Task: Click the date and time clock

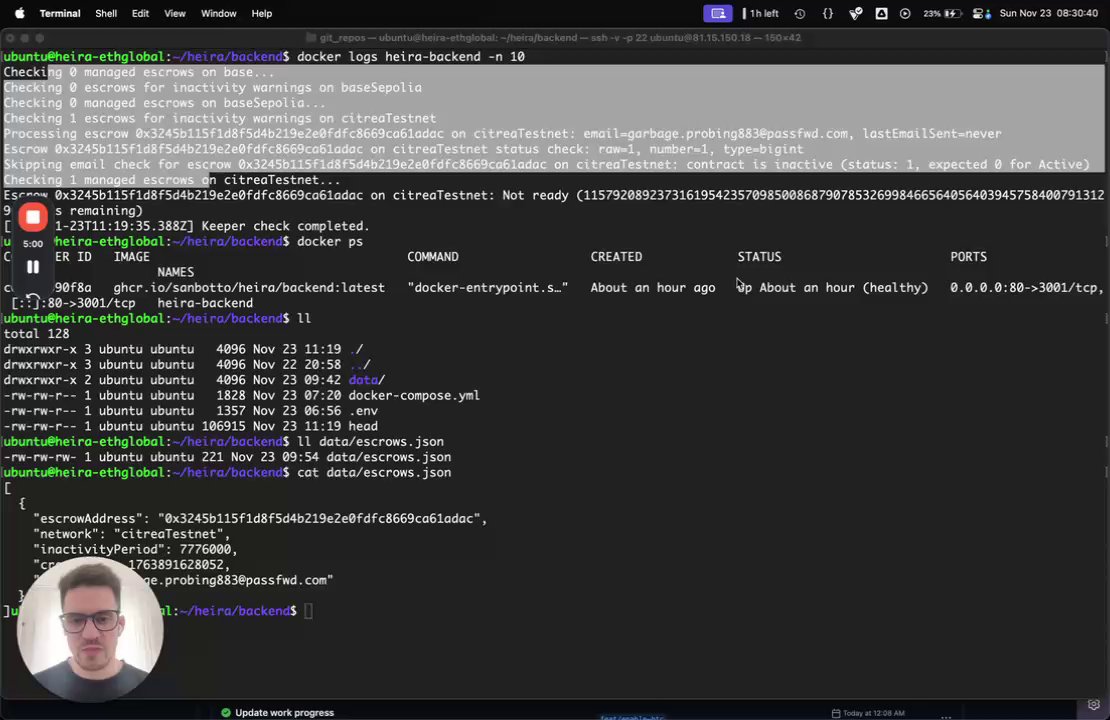Action: tap(1048, 13)
